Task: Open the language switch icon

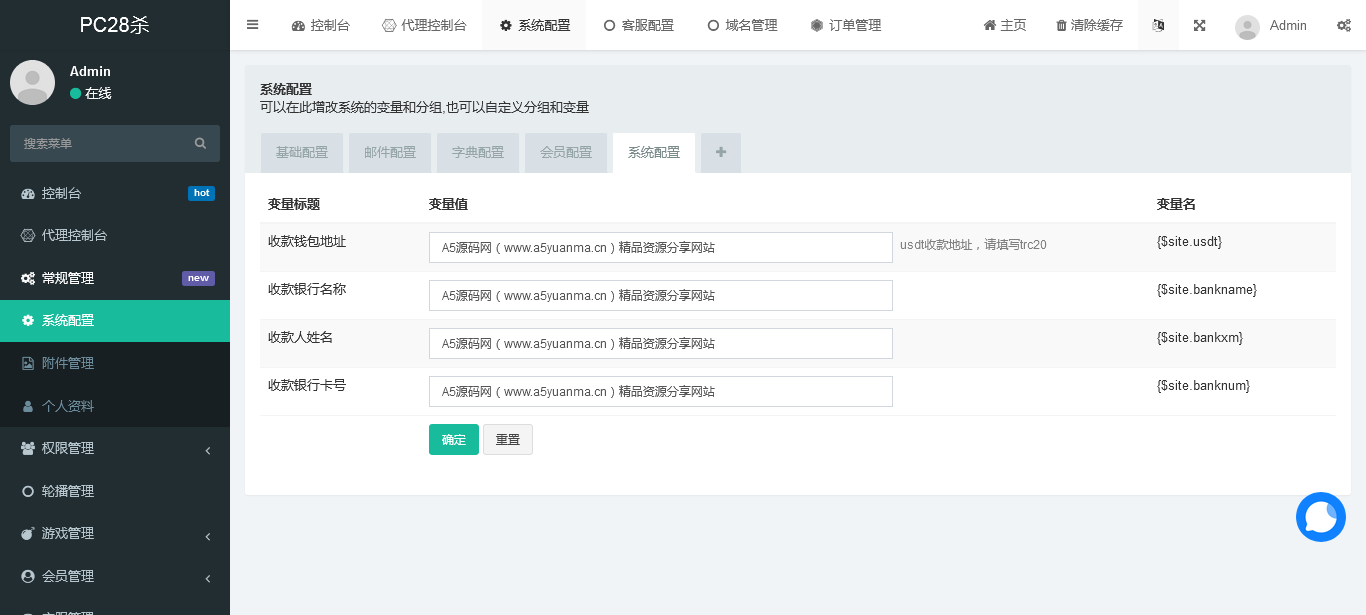Action: click(1158, 25)
